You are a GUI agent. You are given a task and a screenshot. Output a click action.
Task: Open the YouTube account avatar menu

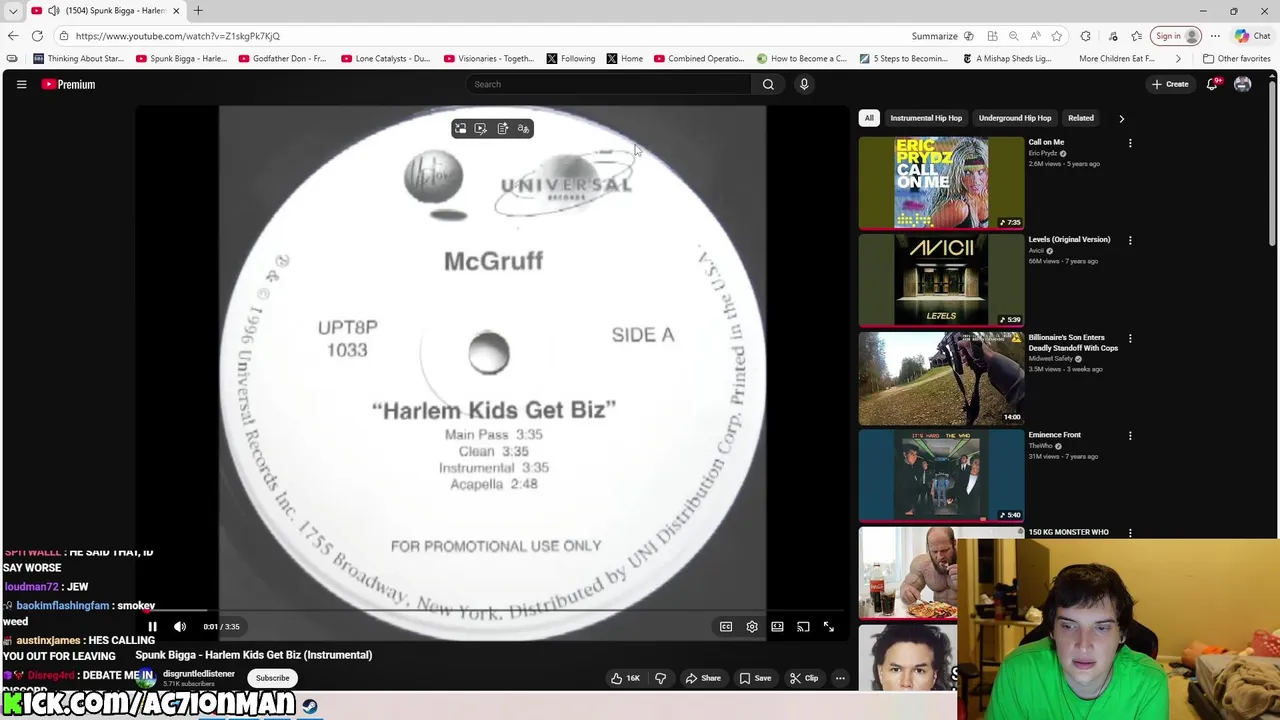(x=1243, y=84)
